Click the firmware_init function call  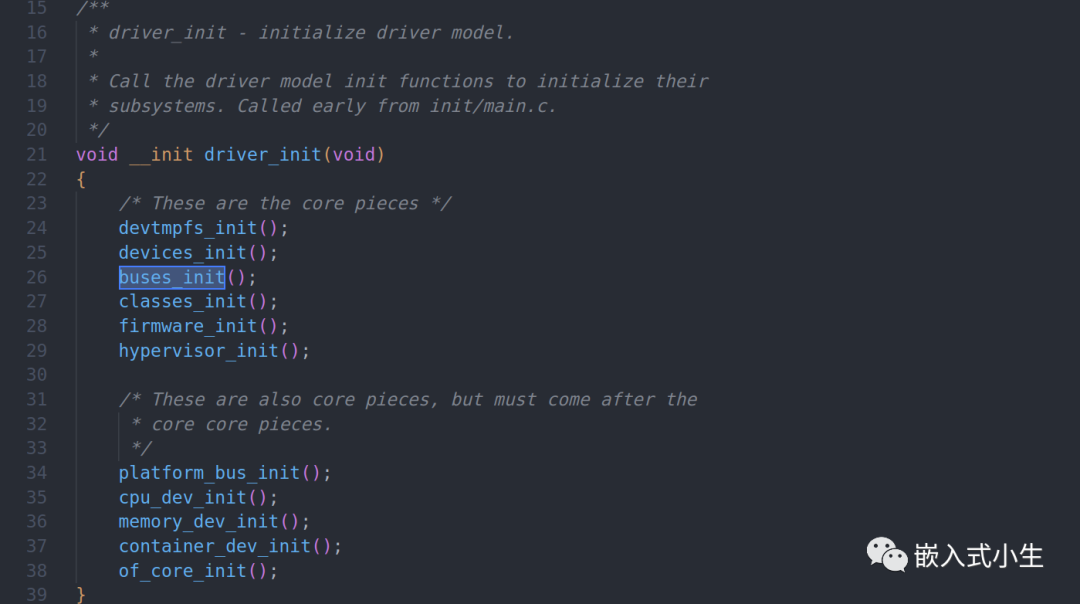point(188,326)
